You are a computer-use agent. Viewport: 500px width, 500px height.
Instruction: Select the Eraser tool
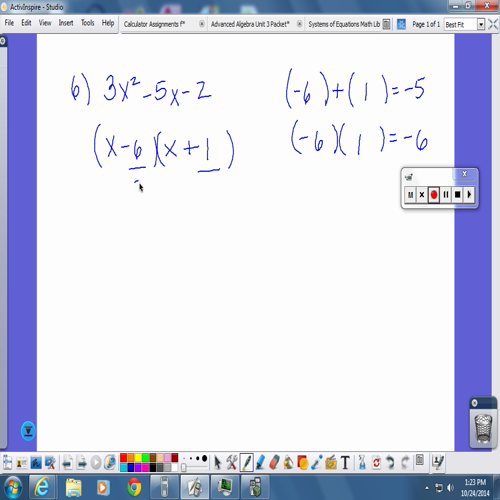(x=274, y=463)
